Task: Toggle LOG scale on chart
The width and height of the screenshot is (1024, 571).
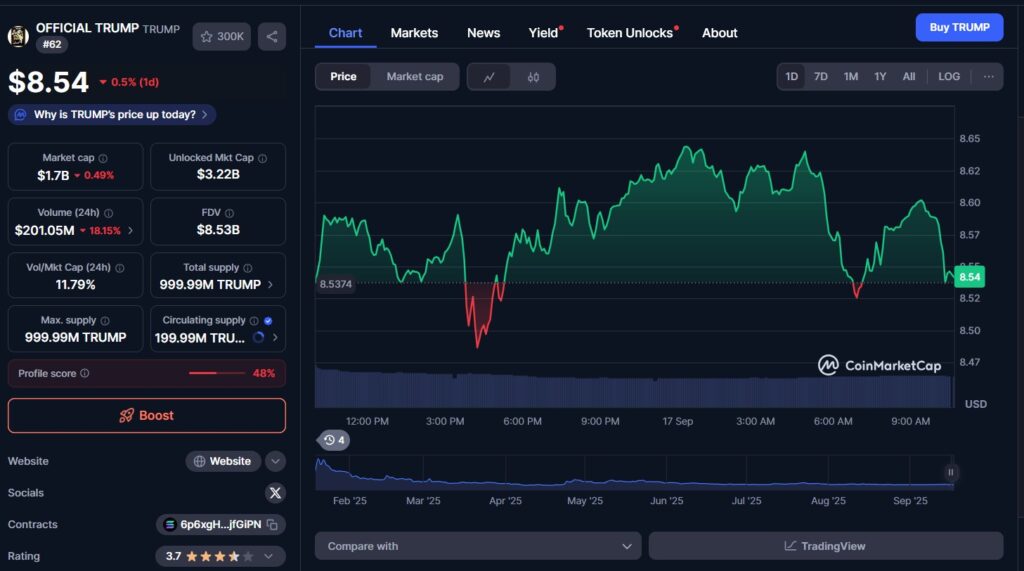Action: 949,76
